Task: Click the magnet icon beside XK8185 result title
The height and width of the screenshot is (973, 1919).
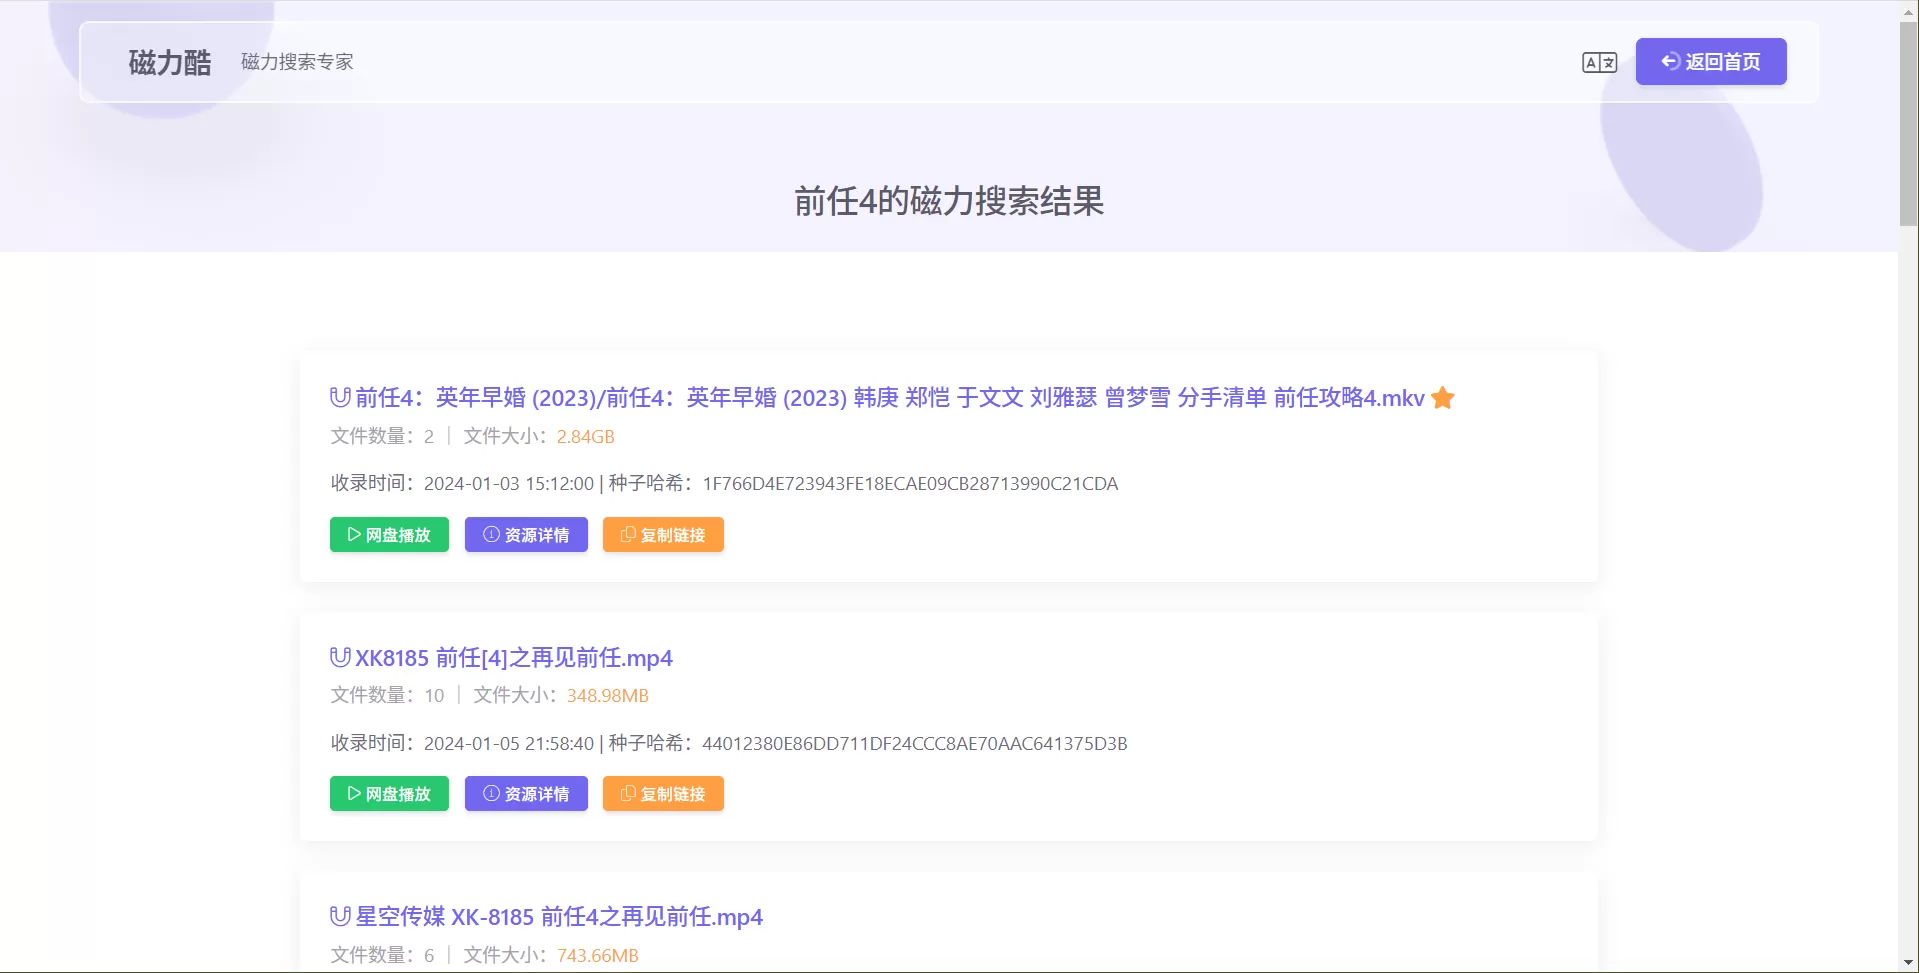Action: pyautogui.click(x=338, y=657)
